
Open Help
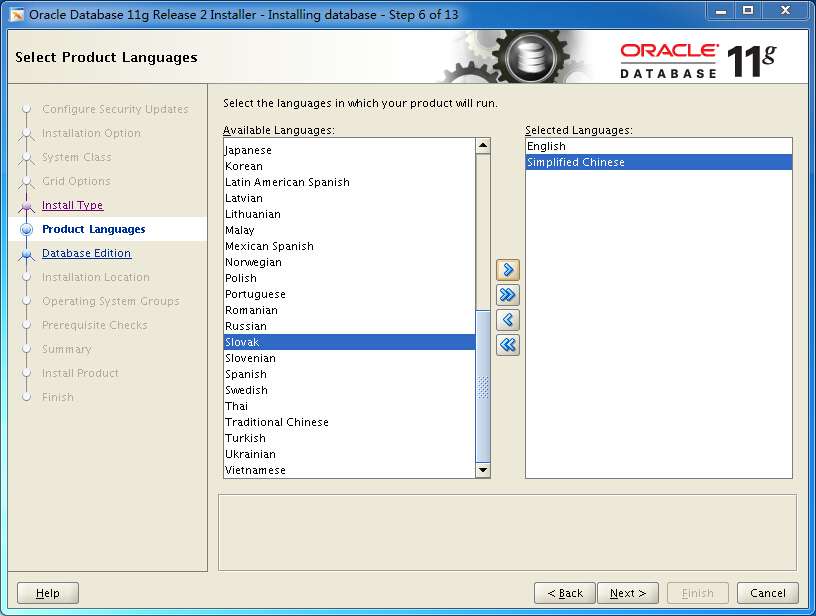coord(47,592)
